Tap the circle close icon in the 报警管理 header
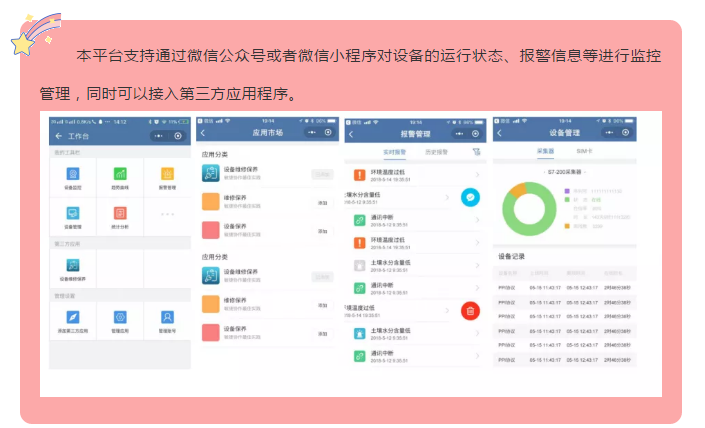The image size is (705, 428). point(475,134)
